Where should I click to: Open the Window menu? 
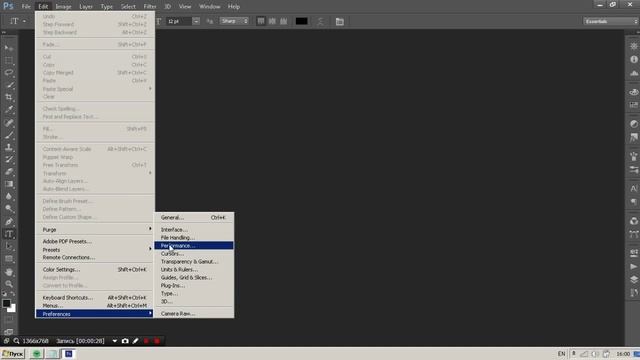pyautogui.click(x=210, y=7)
